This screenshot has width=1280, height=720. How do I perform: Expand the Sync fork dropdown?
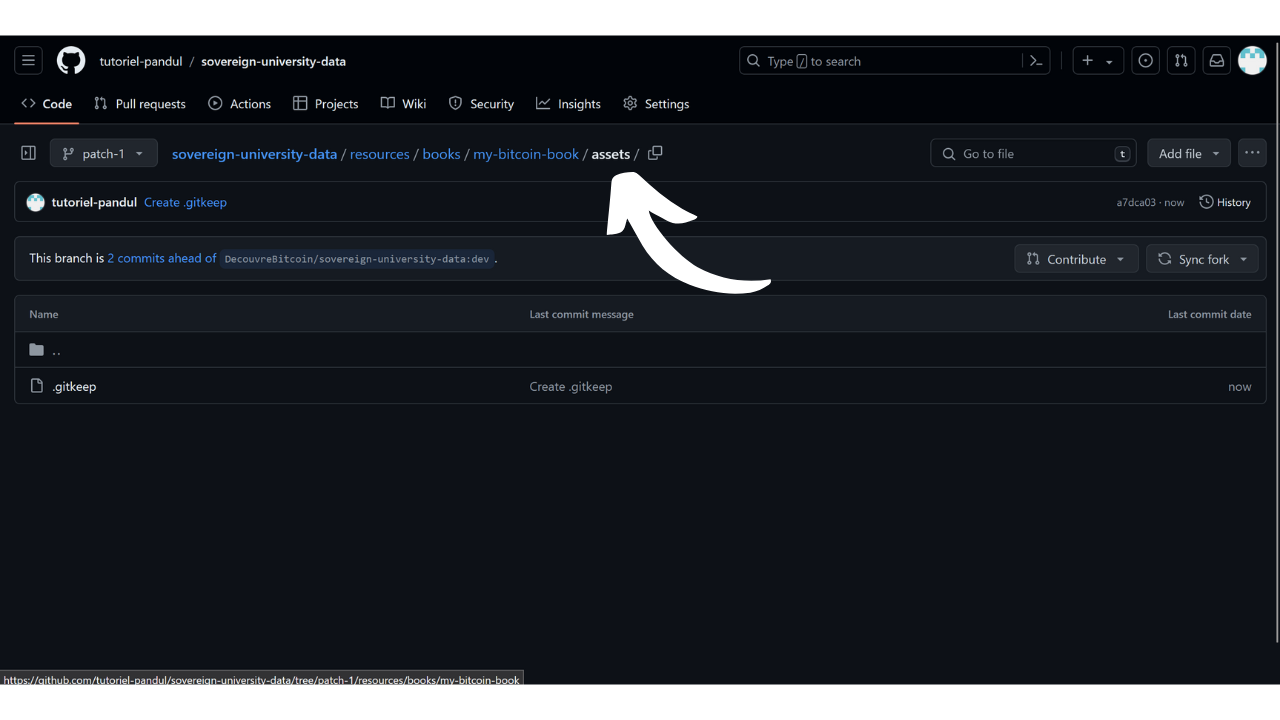1204,259
